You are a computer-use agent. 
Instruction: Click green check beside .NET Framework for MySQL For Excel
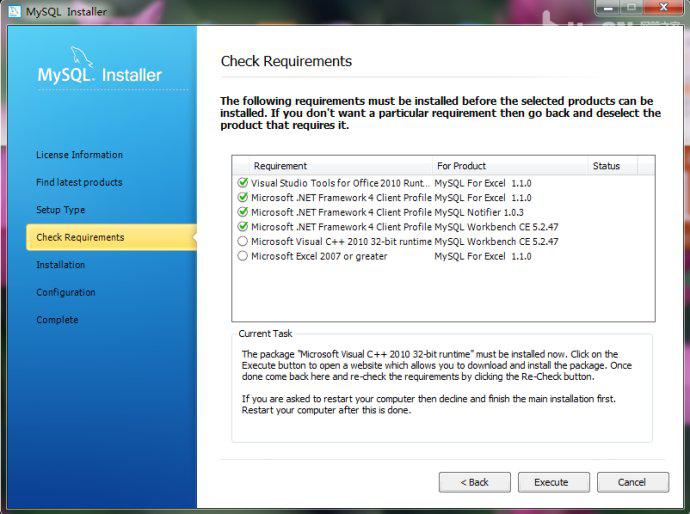pos(242,197)
